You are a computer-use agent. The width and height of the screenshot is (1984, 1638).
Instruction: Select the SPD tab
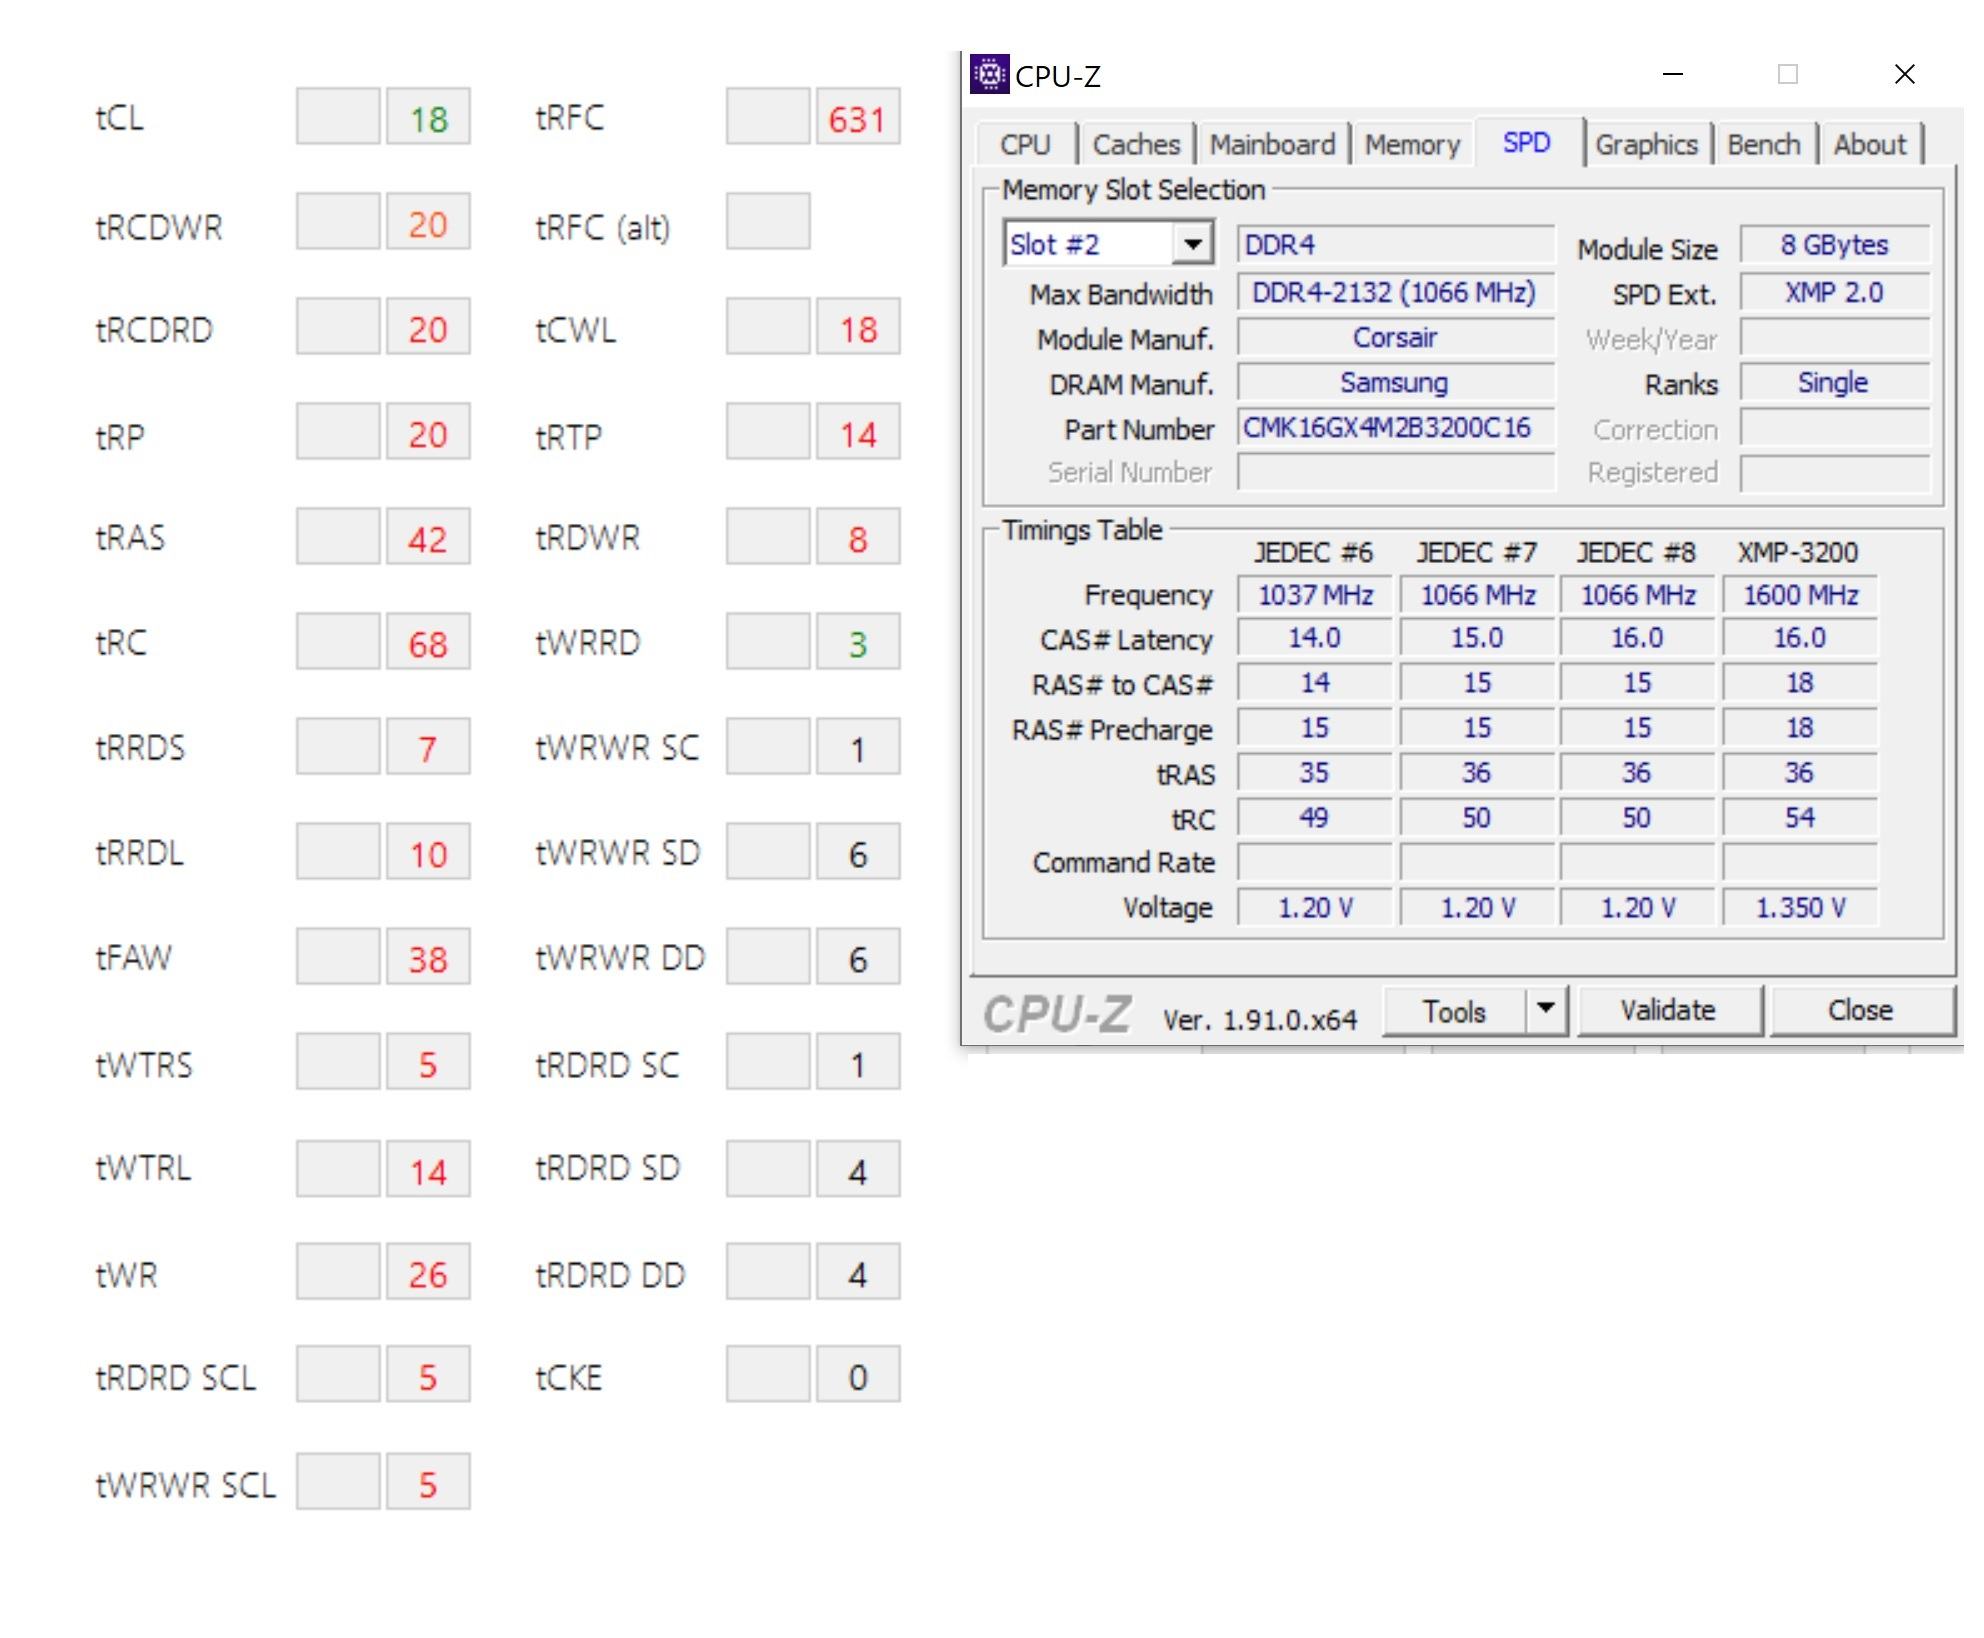1526,143
